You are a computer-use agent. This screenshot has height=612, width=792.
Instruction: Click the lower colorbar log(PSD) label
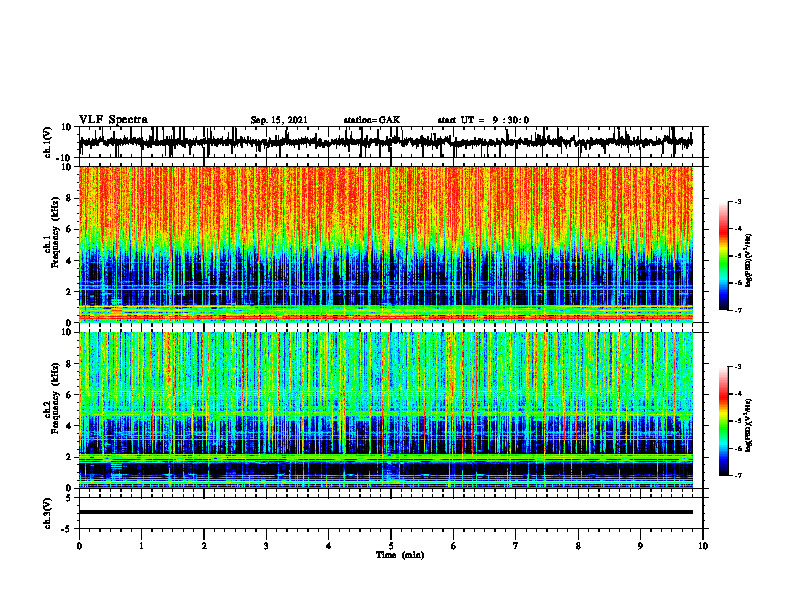point(749,425)
